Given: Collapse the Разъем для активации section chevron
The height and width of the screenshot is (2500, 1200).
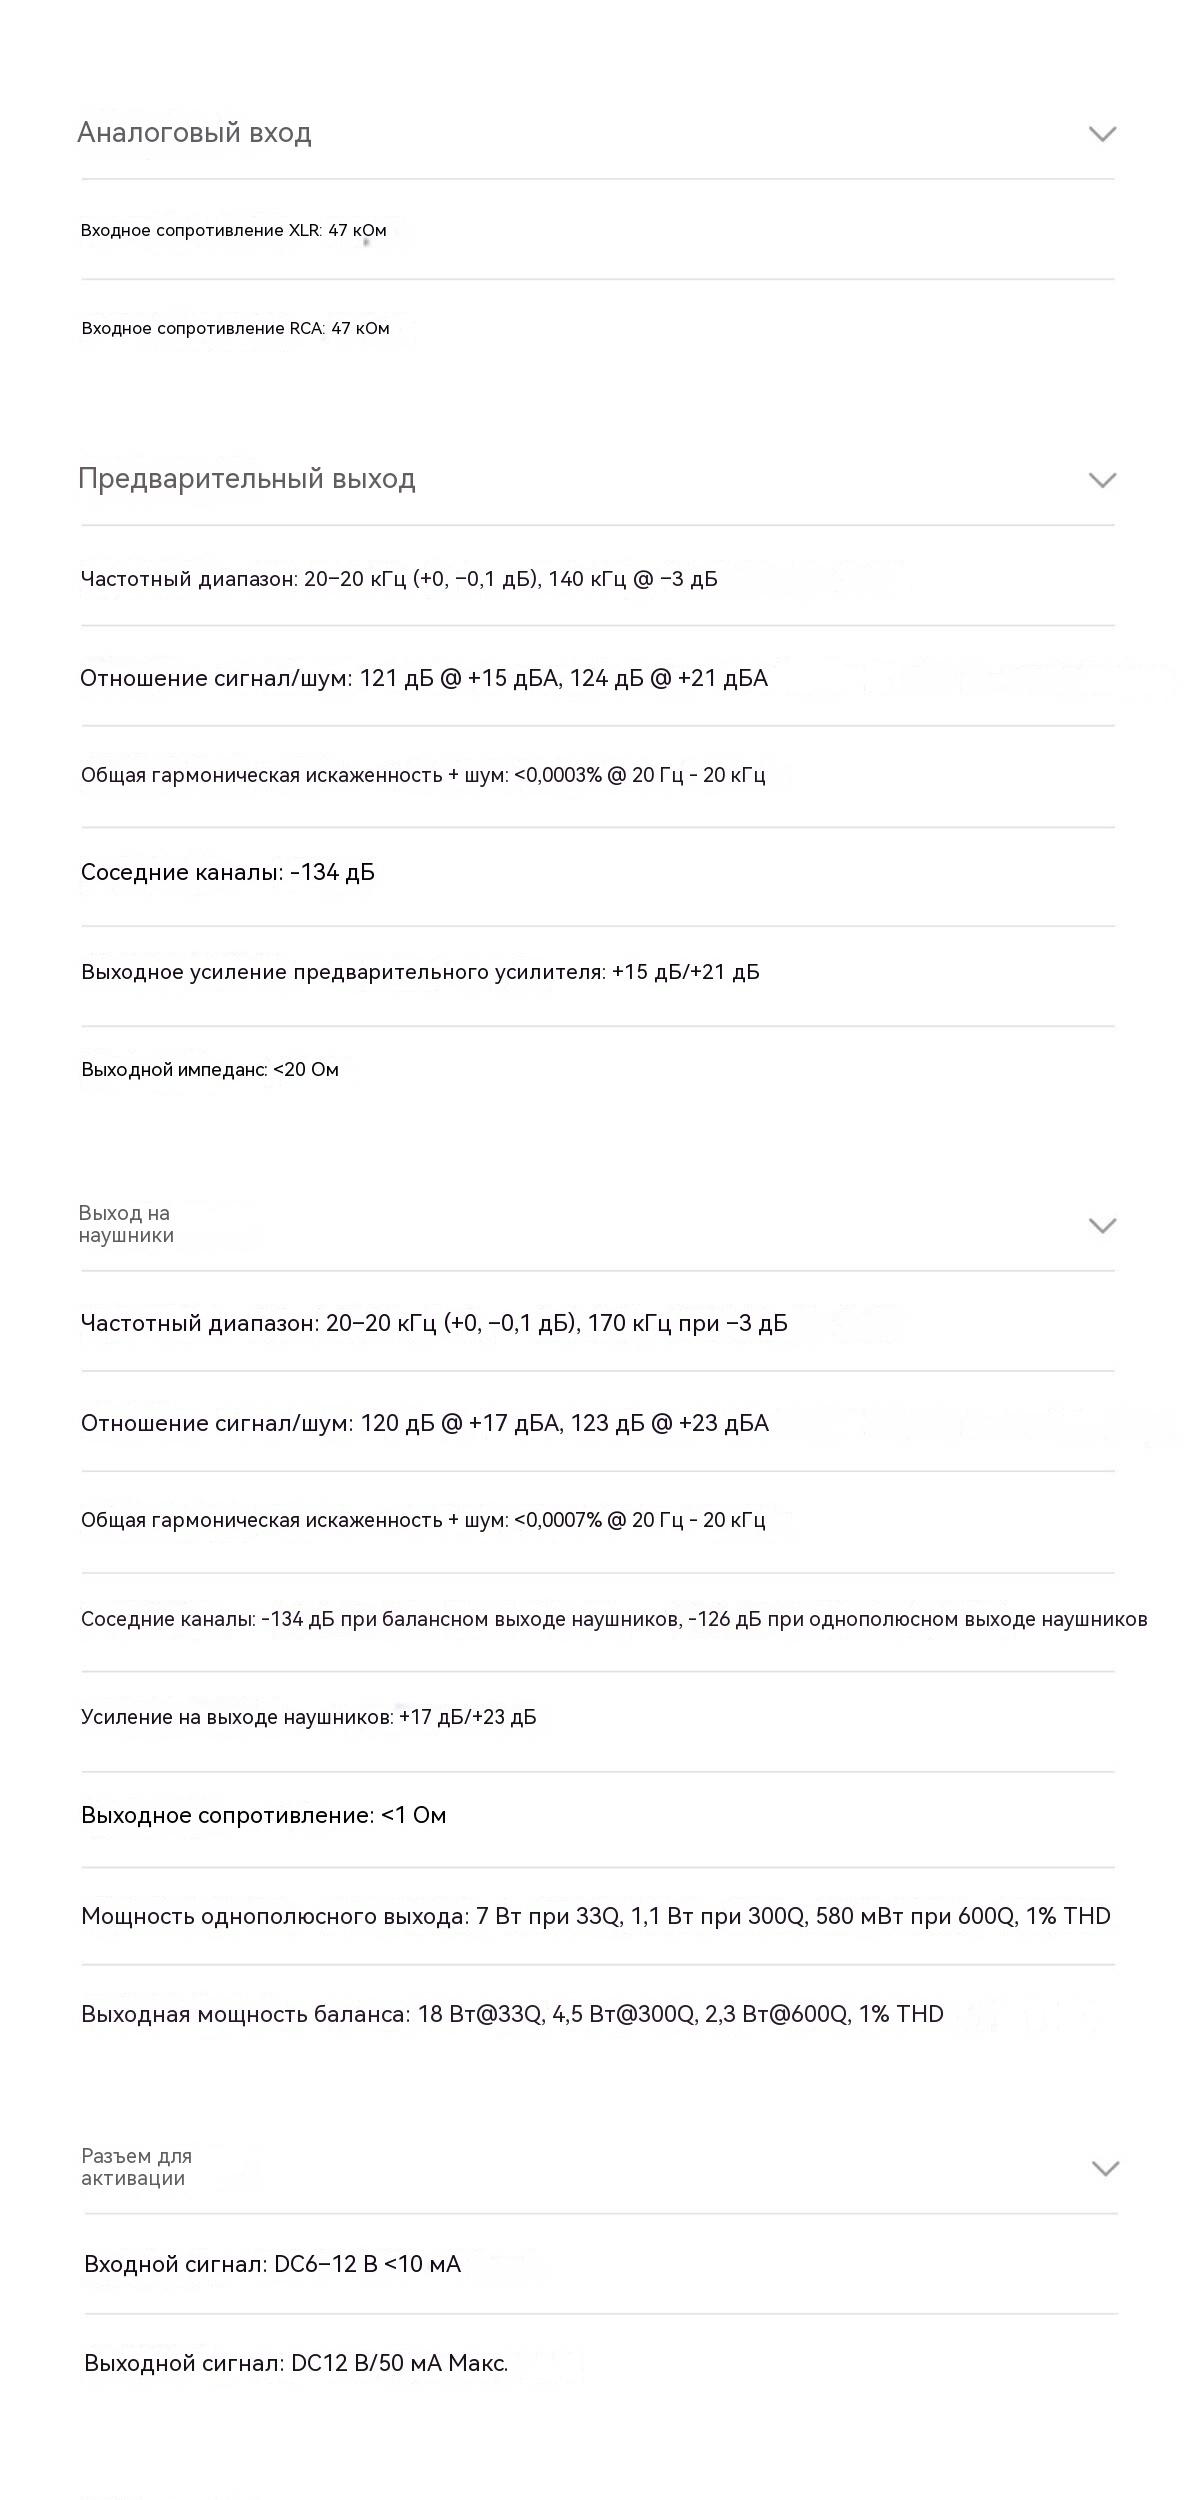Looking at the screenshot, I should coord(1105,2169).
